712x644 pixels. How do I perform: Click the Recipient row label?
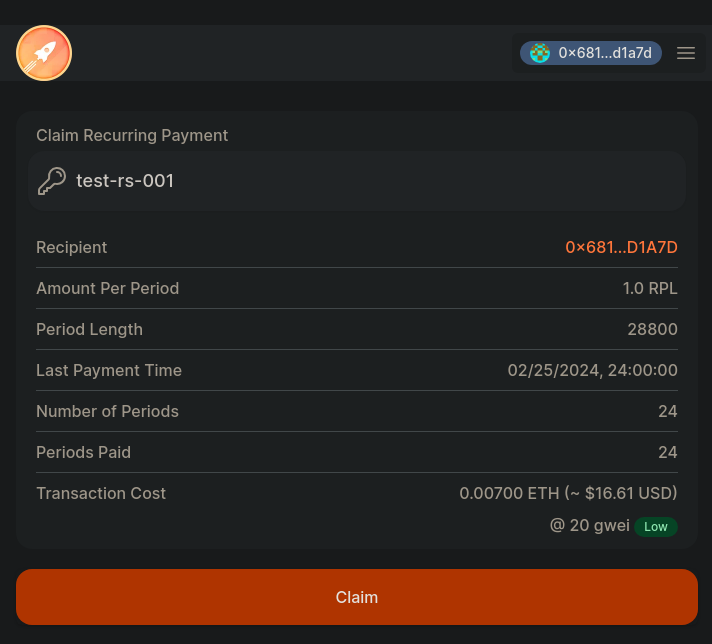[72, 247]
